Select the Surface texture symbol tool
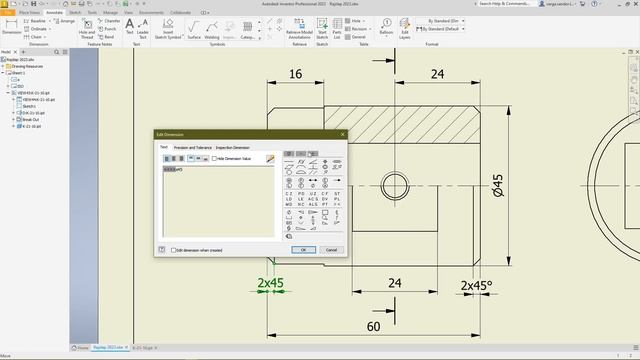Image resolution: width=640 pixels, height=360 pixels. [194, 29]
